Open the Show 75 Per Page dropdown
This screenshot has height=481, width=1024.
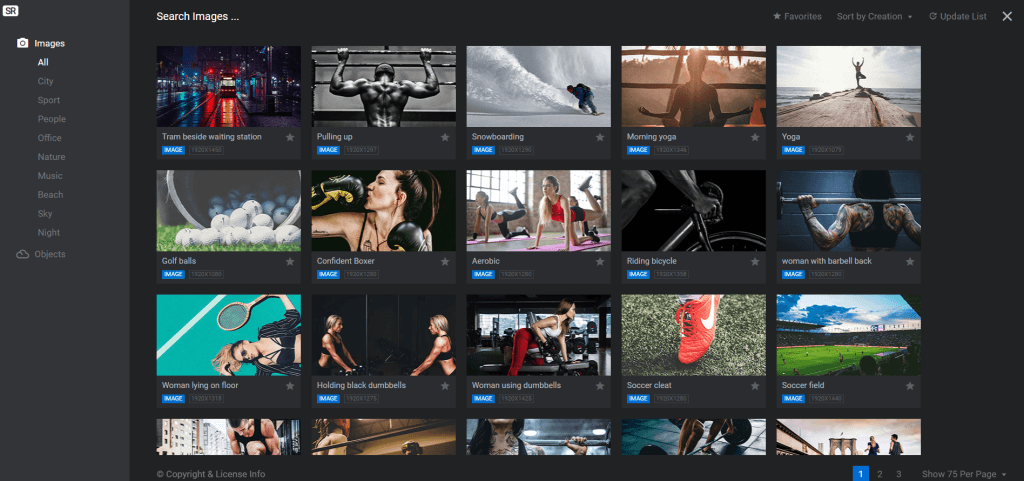(964, 474)
